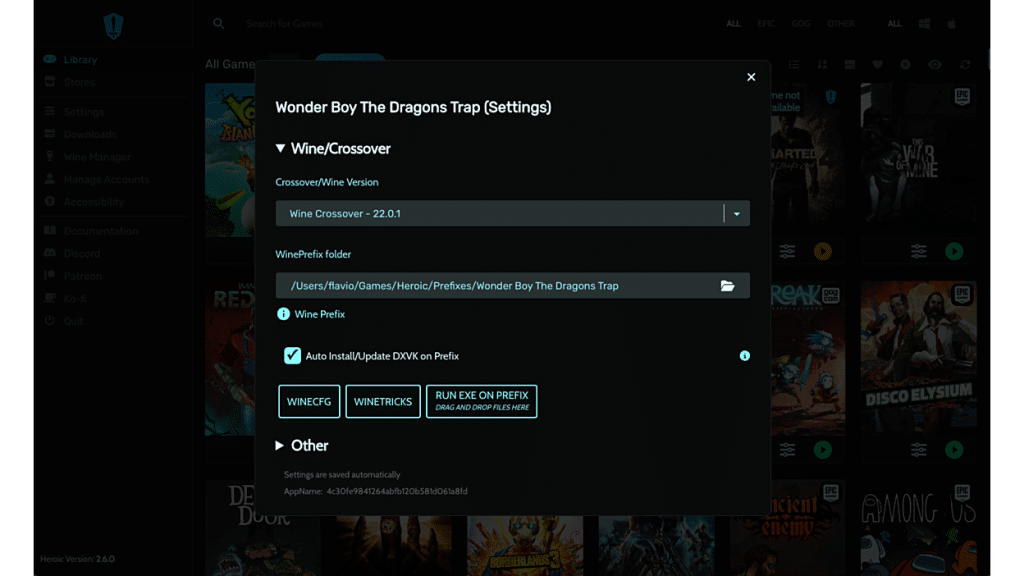Expand the Other settings section
The width and height of the screenshot is (1024, 576).
pyautogui.click(x=302, y=445)
